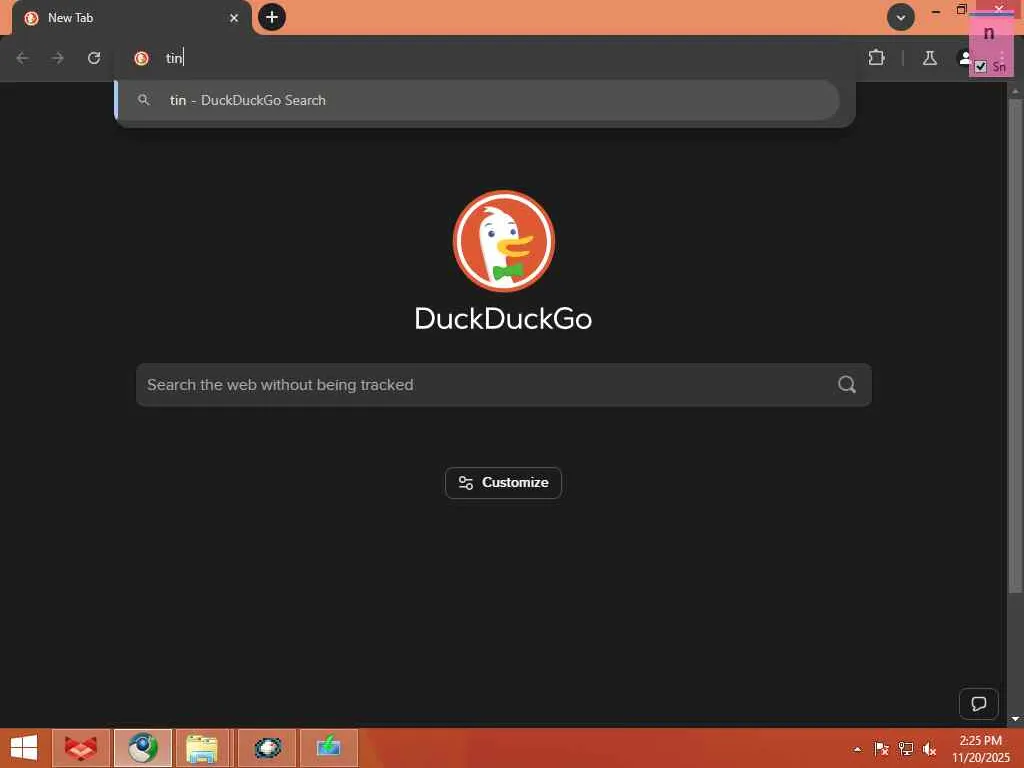Open the red fox app in taskbar
Viewport: 1024px width, 768px height.
click(x=80, y=748)
